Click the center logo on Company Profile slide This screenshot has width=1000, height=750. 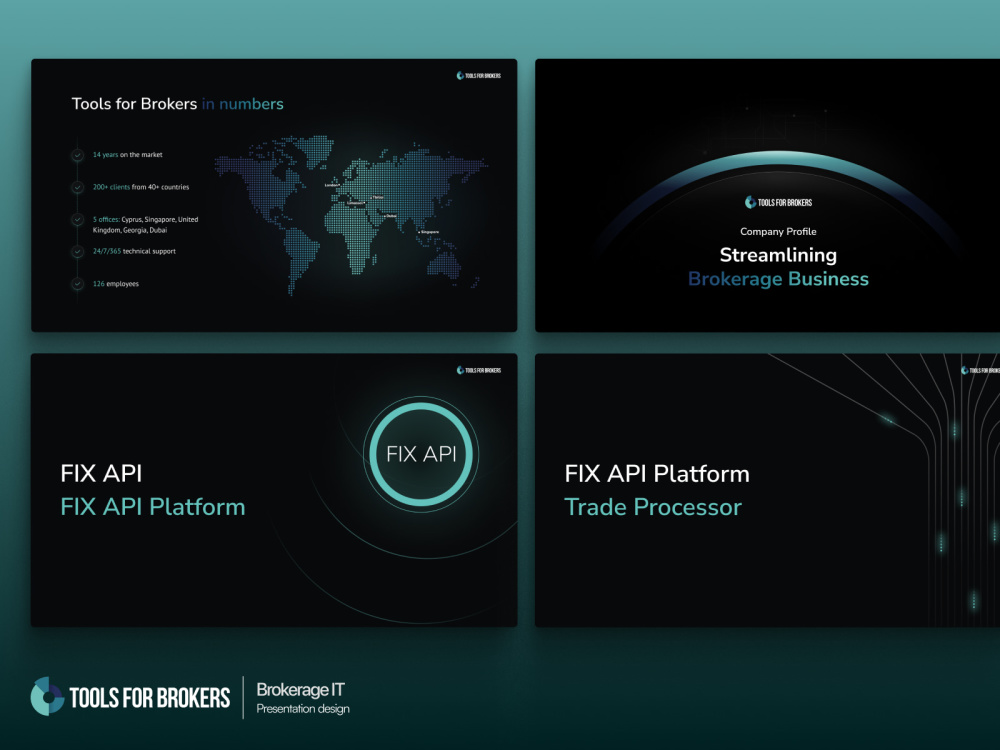coord(778,202)
